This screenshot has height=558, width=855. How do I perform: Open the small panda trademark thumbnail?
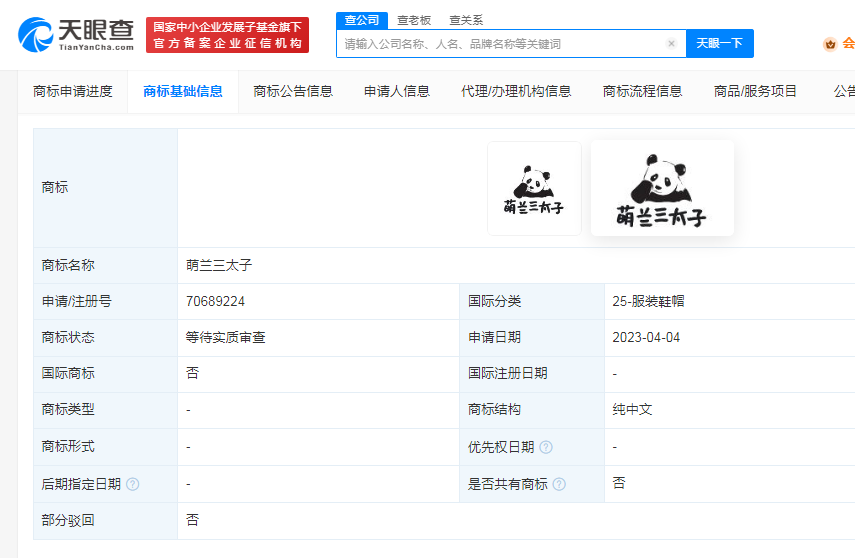click(x=534, y=188)
